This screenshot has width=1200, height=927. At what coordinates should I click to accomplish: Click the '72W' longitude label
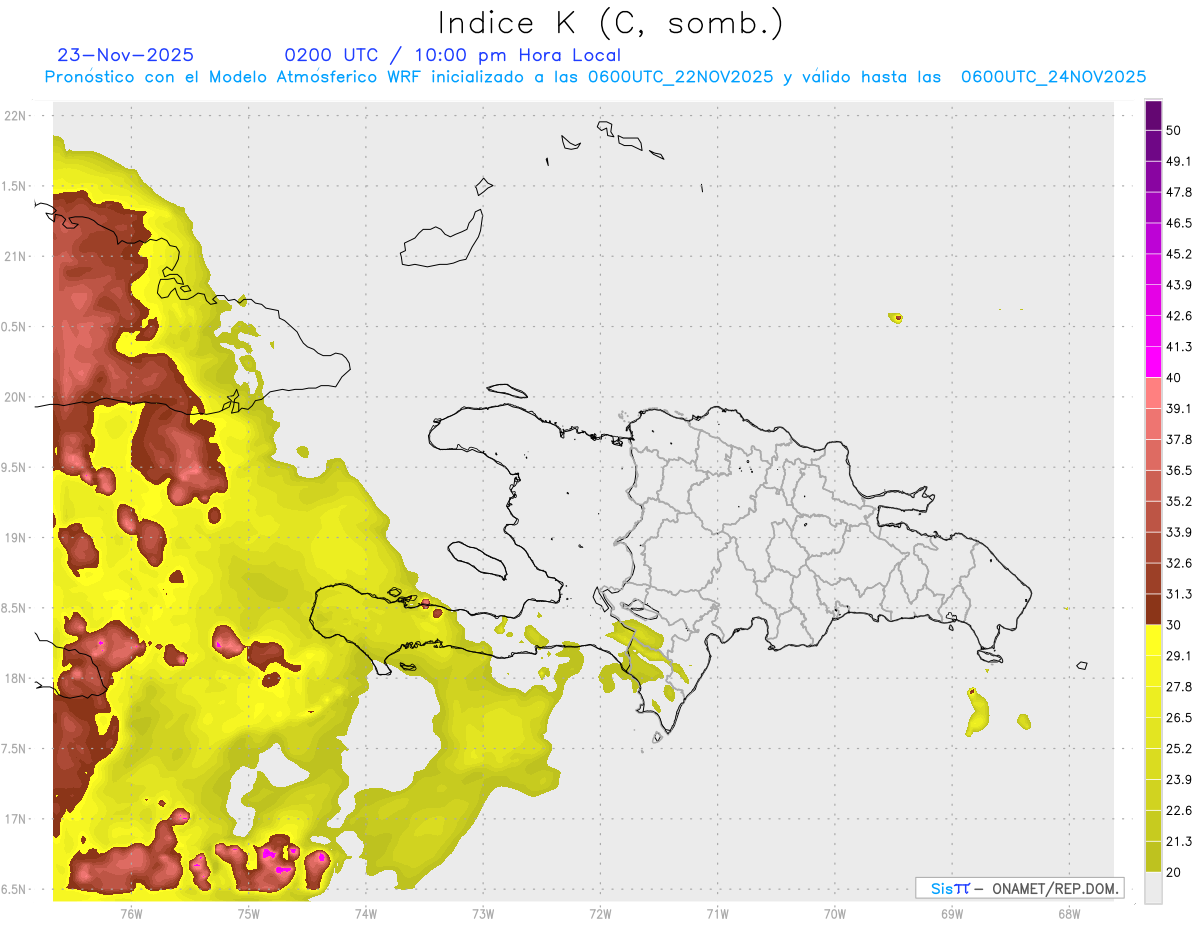tap(600, 913)
